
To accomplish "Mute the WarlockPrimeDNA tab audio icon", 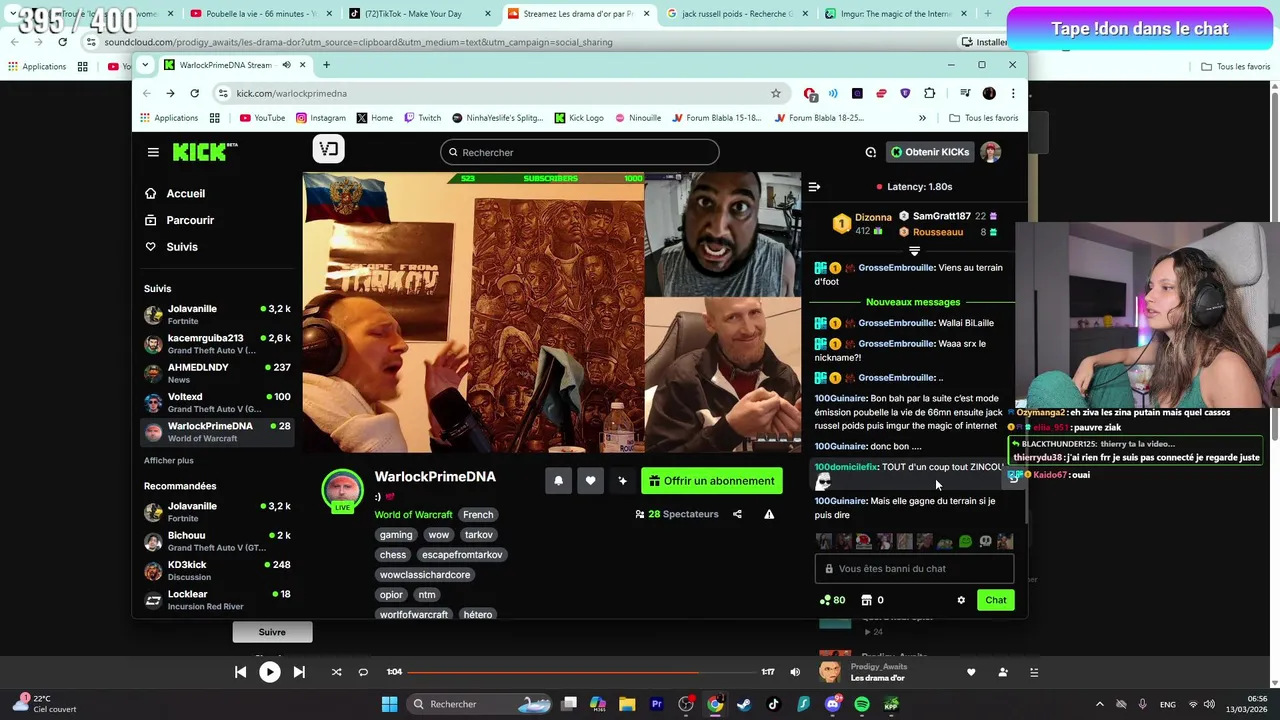I will coord(286,65).
